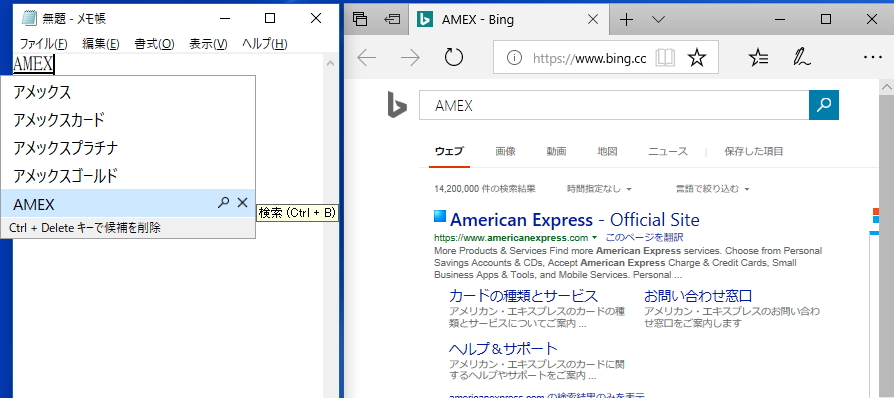
Task: Expand the 言語で絞り込む filter dropdown
Action: pyautogui.click(x=712, y=188)
